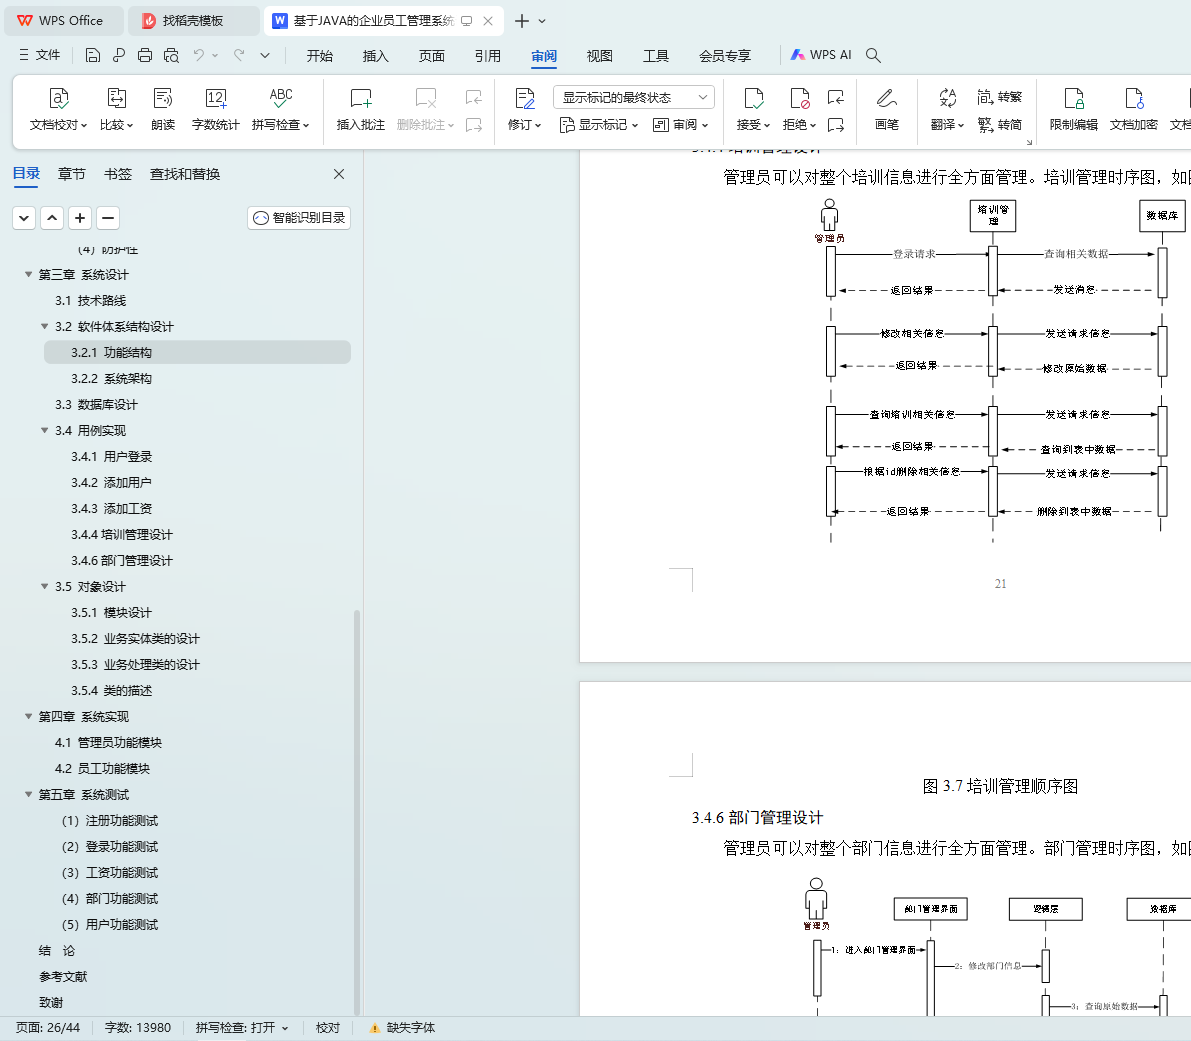Click the navigation pane scrollbar
This screenshot has height=1041, width=1191.
356,812
